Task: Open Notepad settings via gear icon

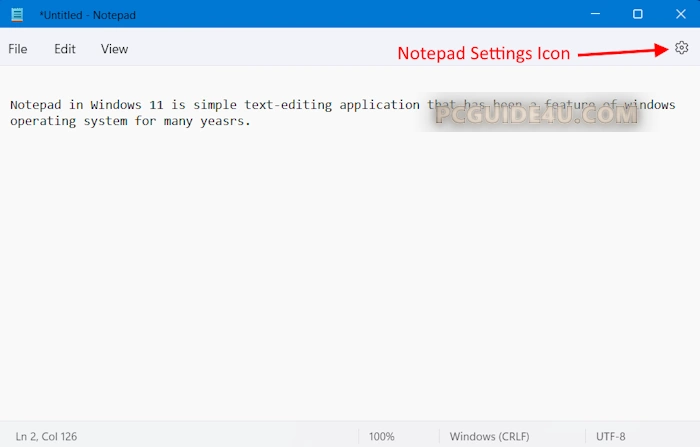Action: [x=681, y=48]
